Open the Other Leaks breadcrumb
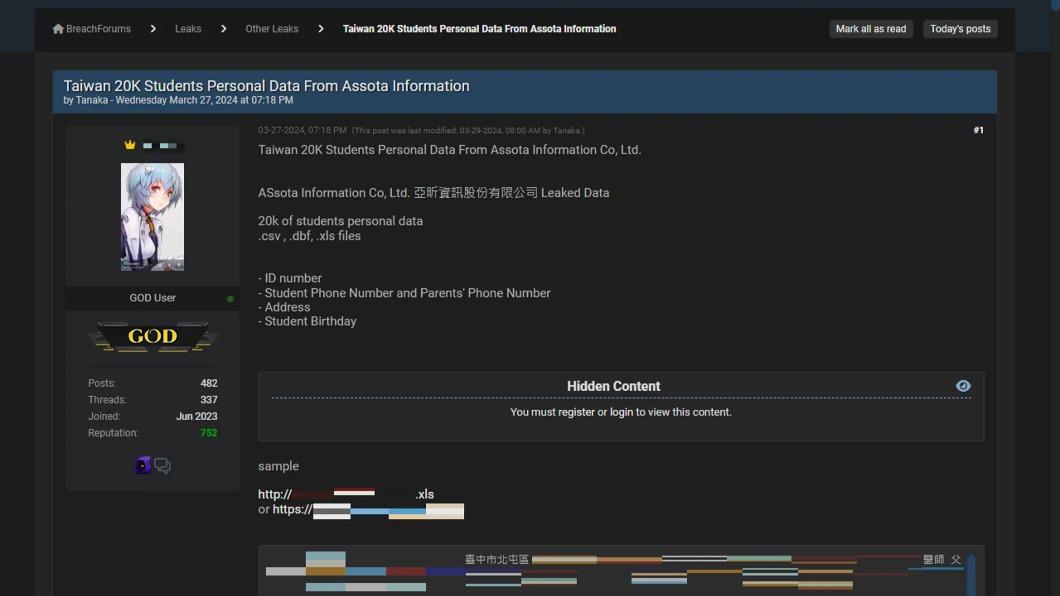This screenshot has height=596, width=1060. 272,29
